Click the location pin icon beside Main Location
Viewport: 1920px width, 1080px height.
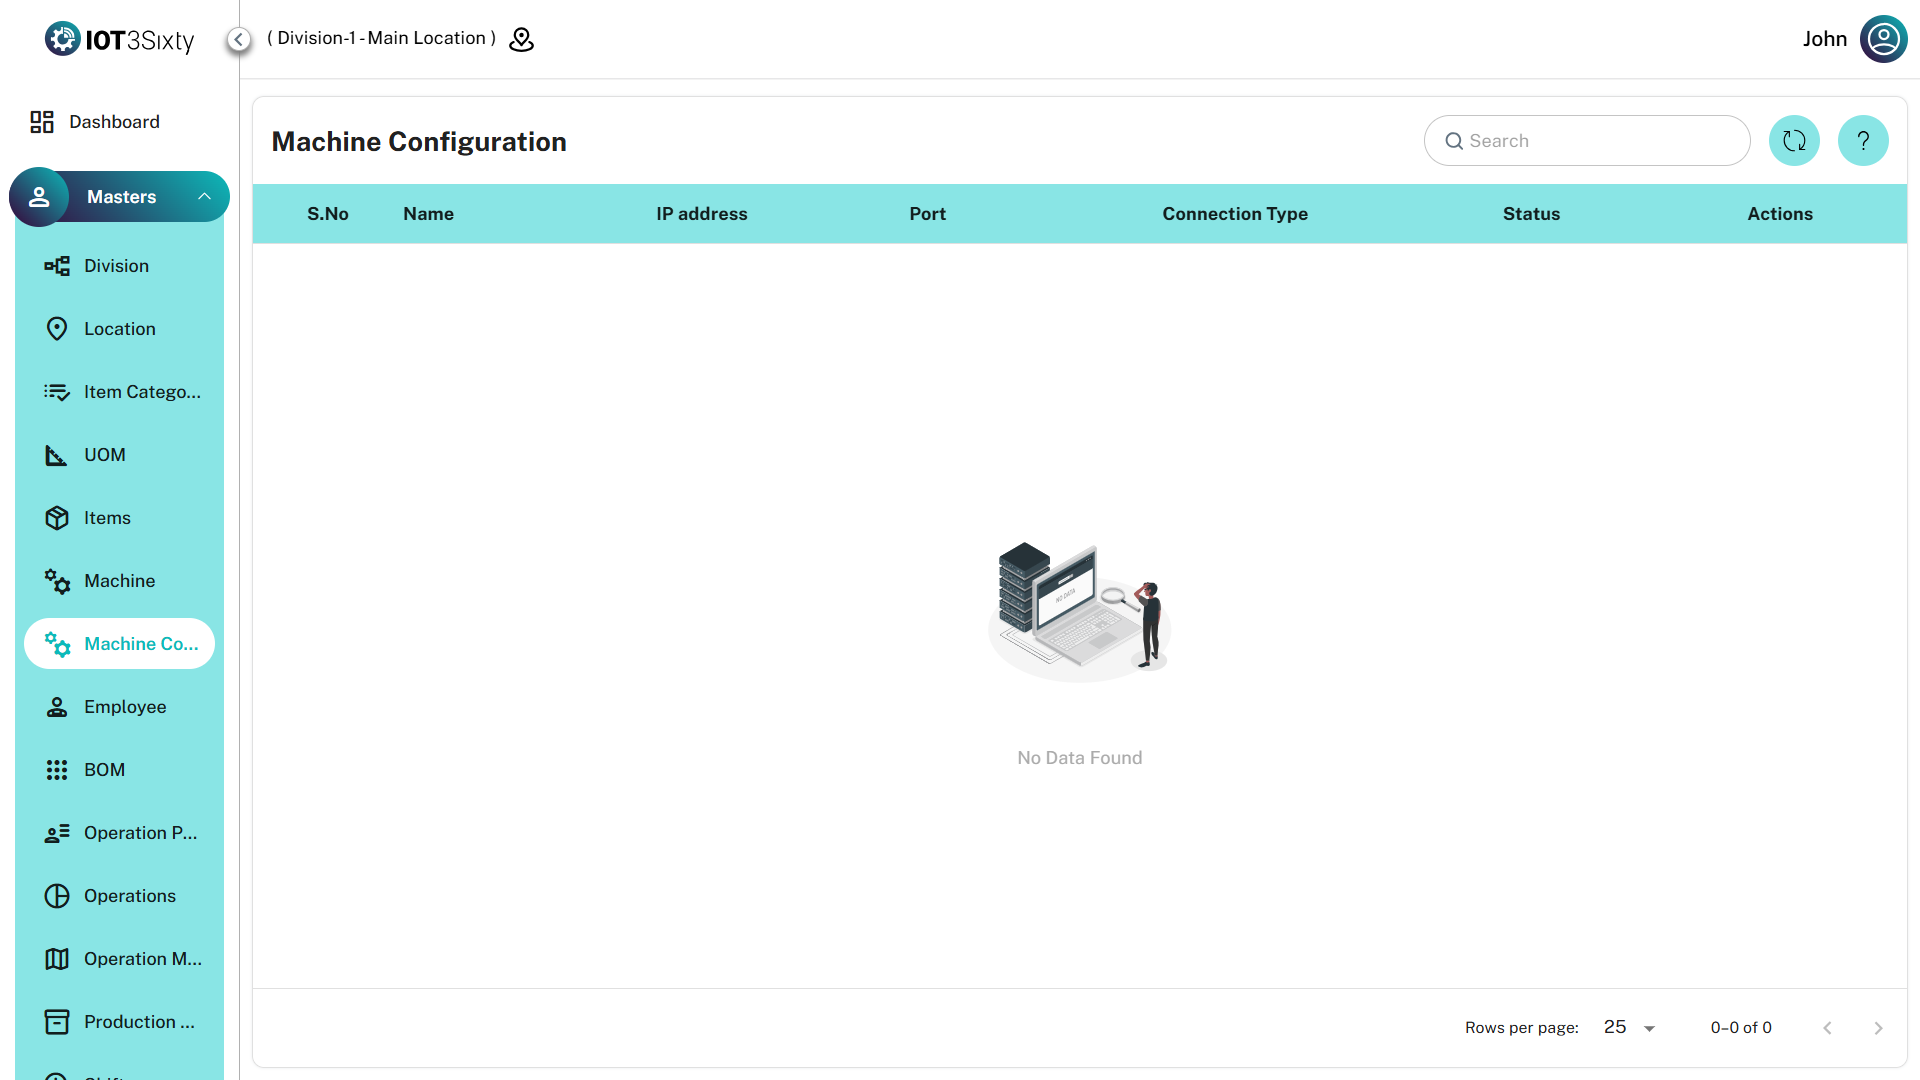pyautogui.click(x=521, y=39)
